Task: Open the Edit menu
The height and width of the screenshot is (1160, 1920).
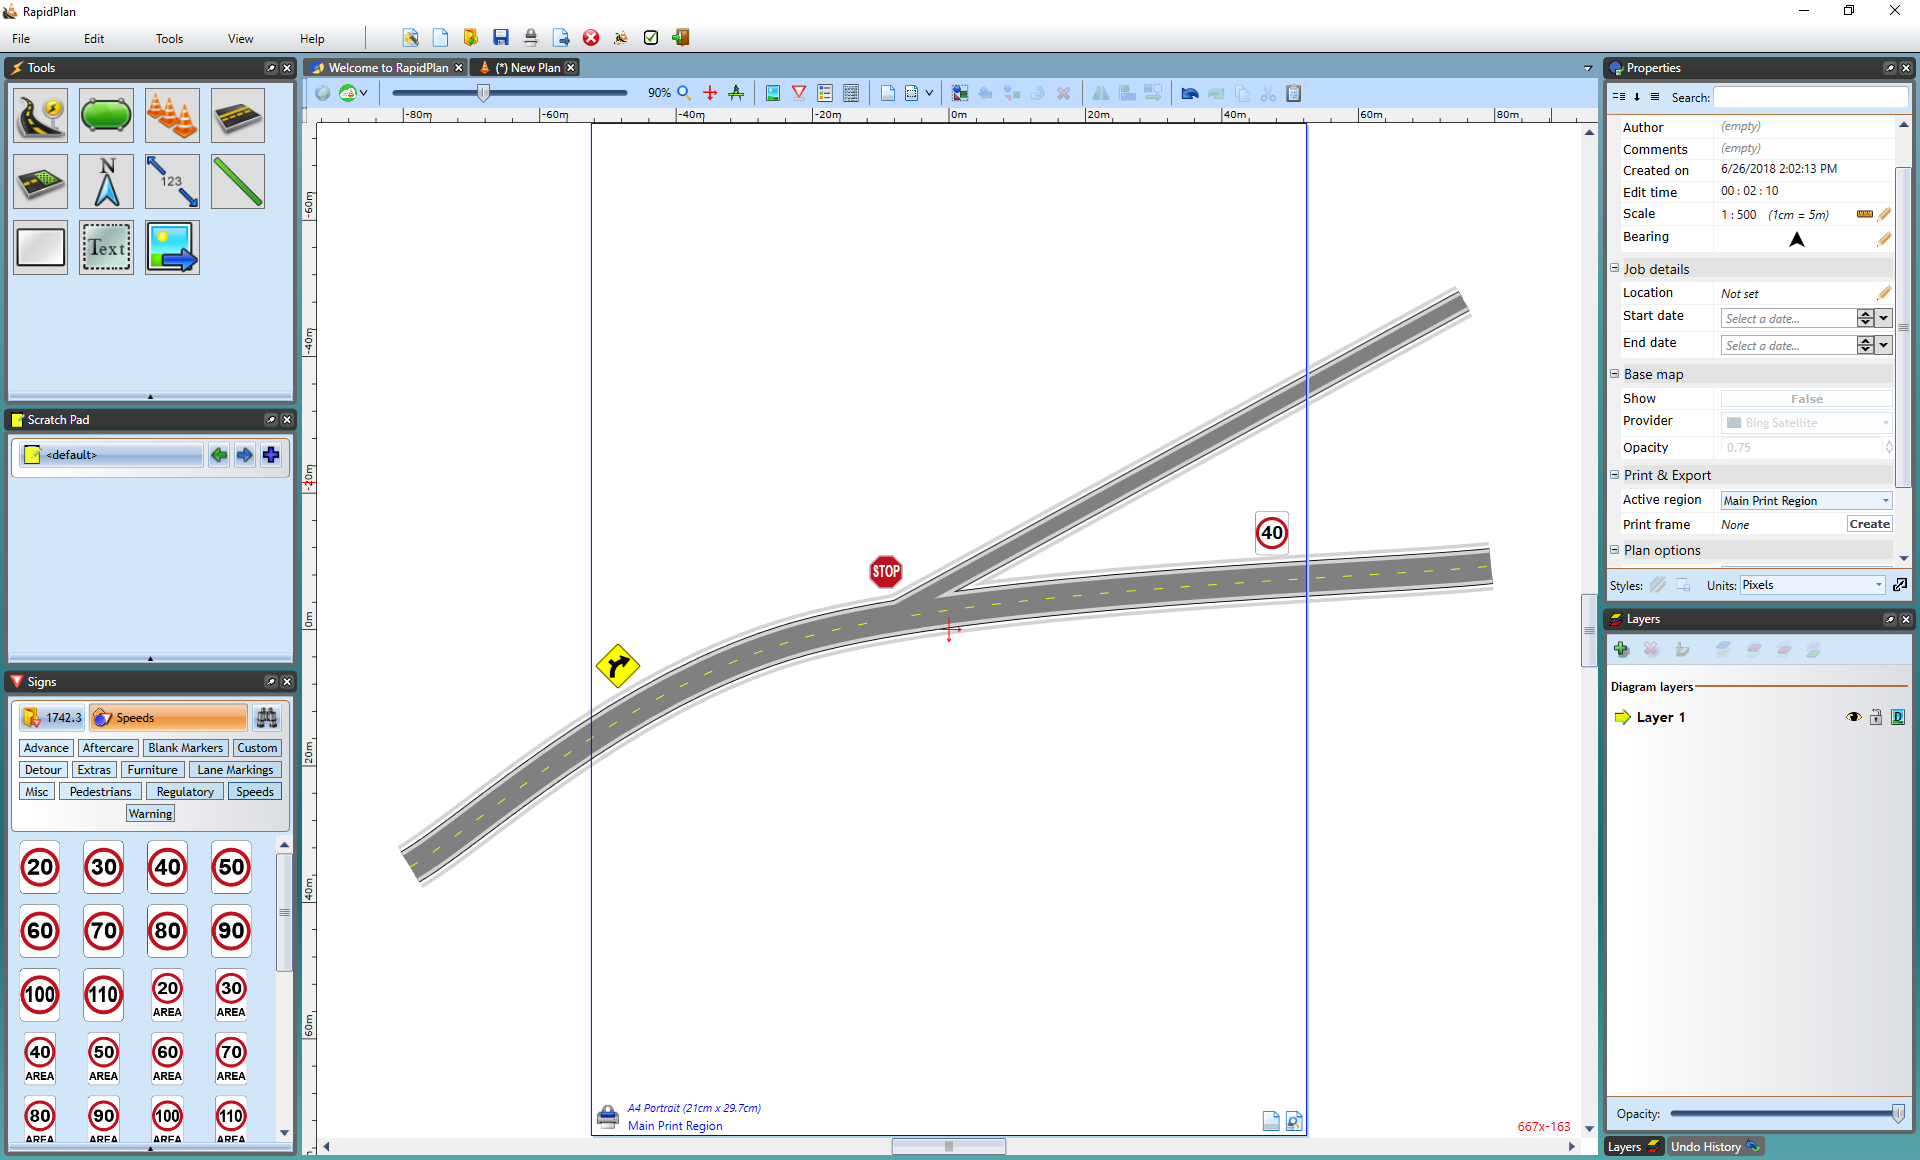Action: pos(94,39)
